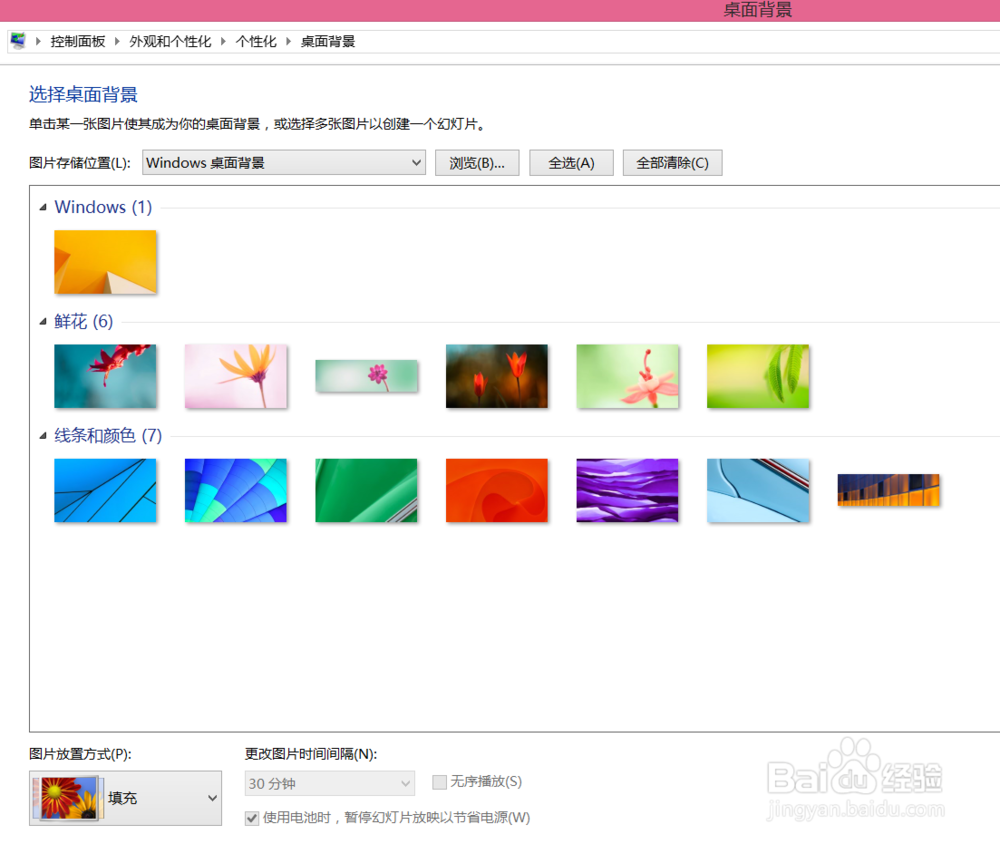1000x844 pixels.
Task: Open 控制面板 breadcrumb item
Action: (78, 41)
